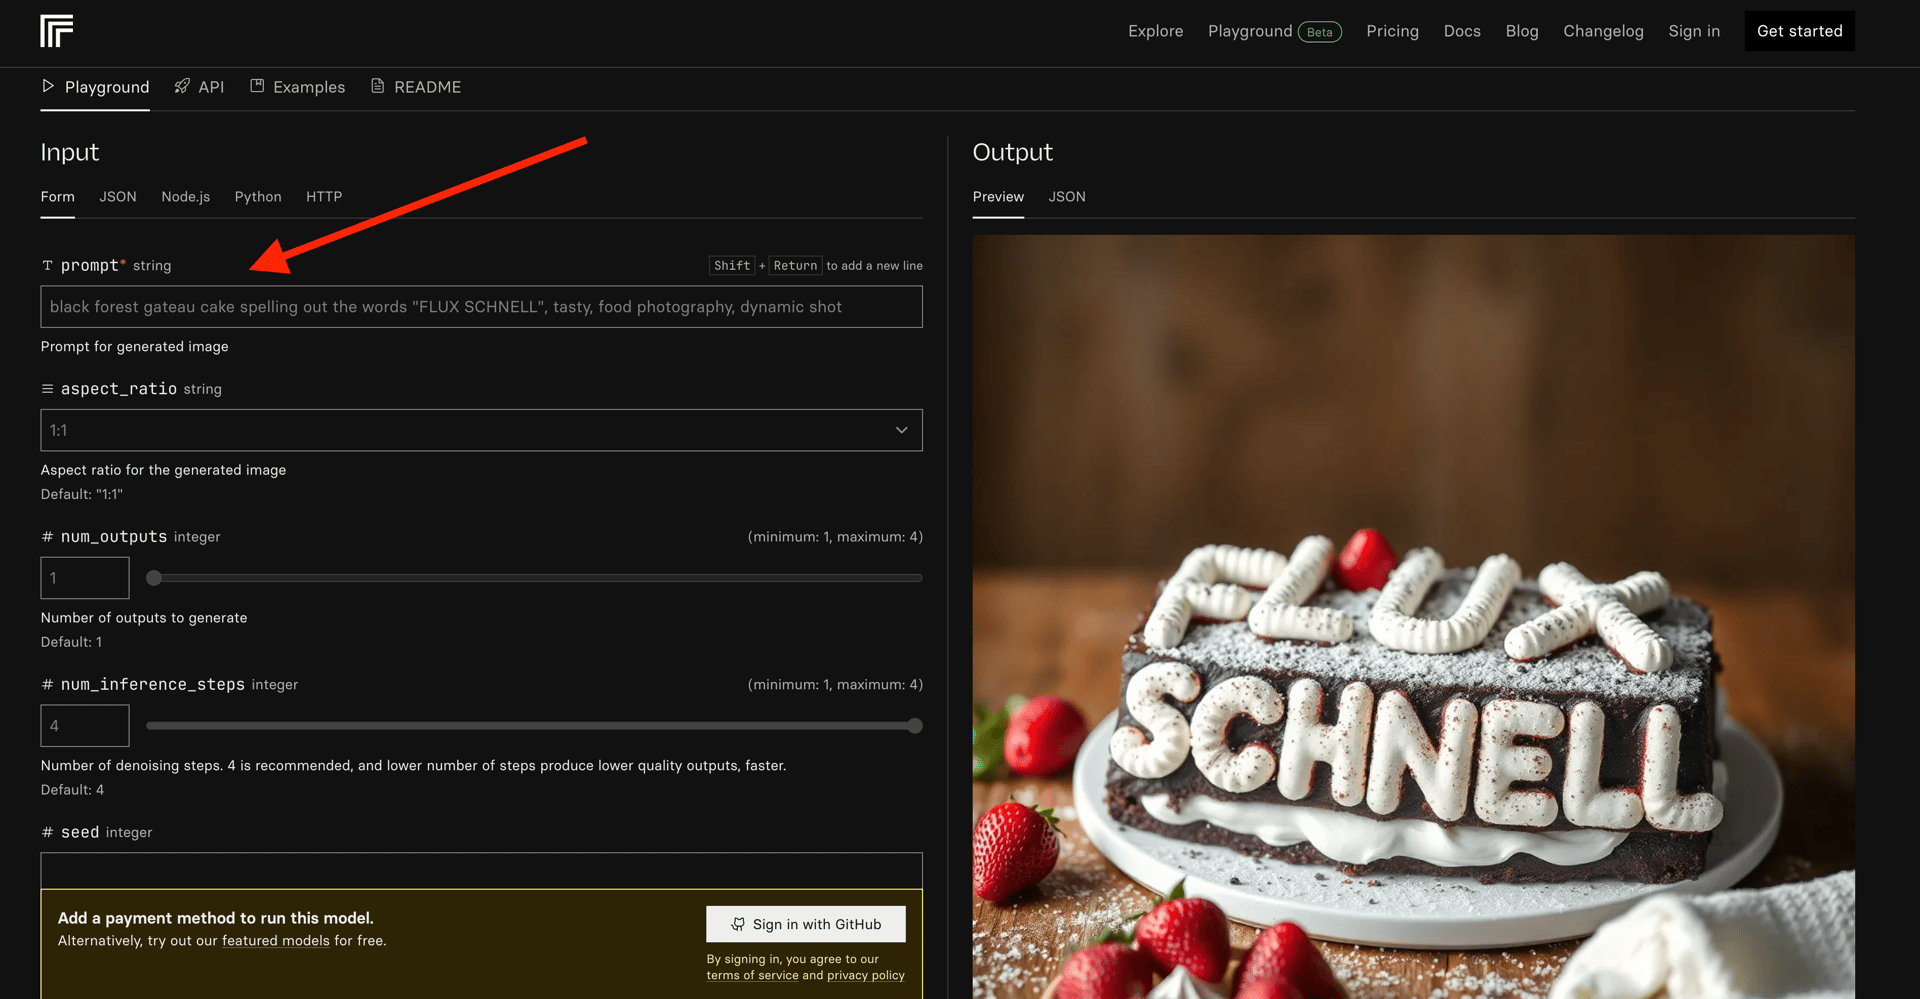Click the chevron arrow on aspect ratio select
Viewport: 1920px width, 999px height.
902,430
